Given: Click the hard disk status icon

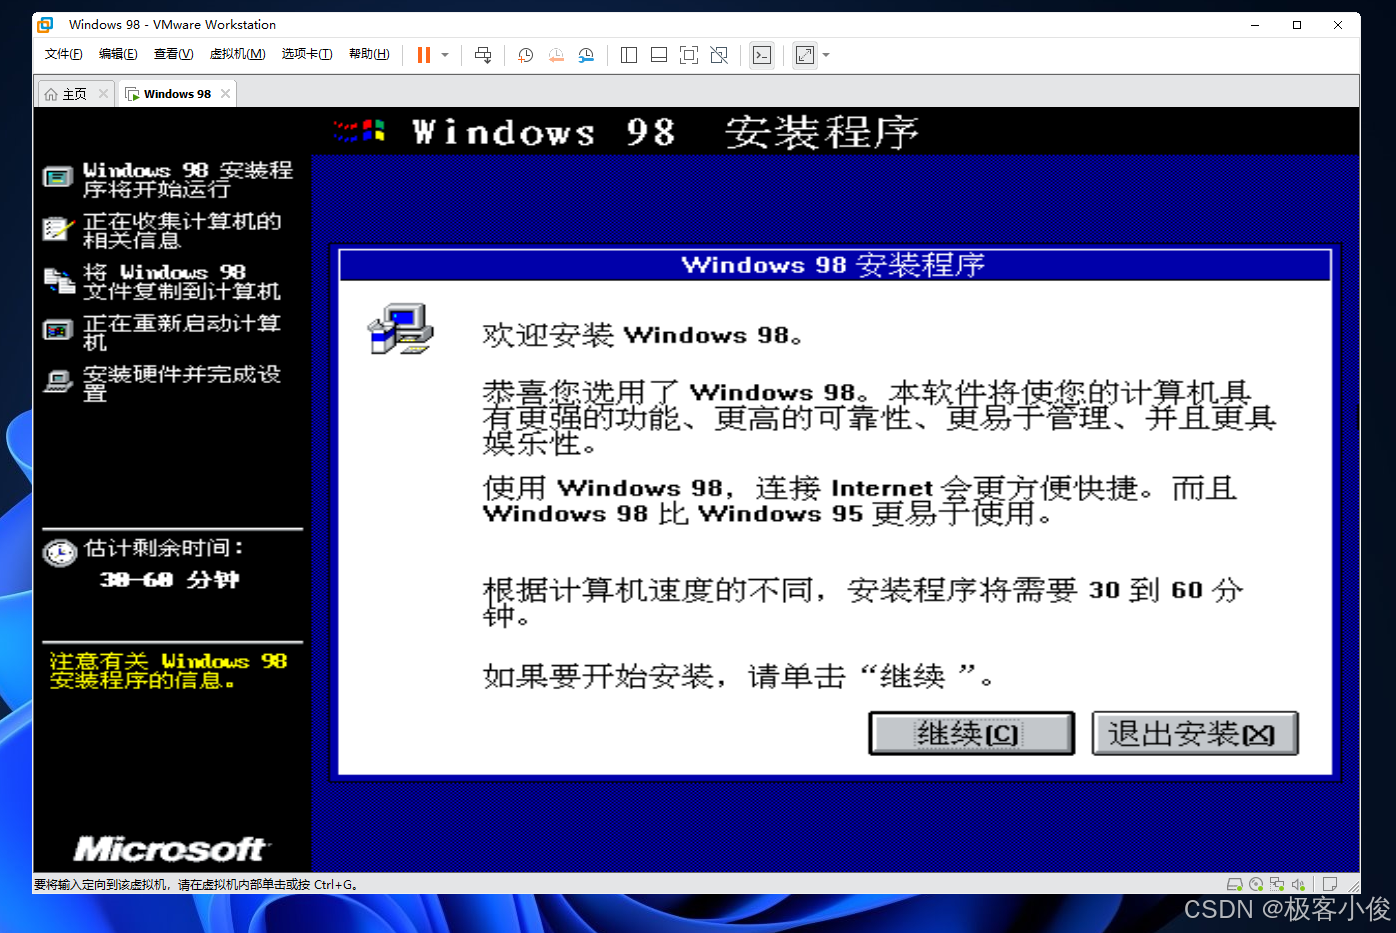Looking at the screenshot, I should pyautogui.click(x=1235, y=884).
